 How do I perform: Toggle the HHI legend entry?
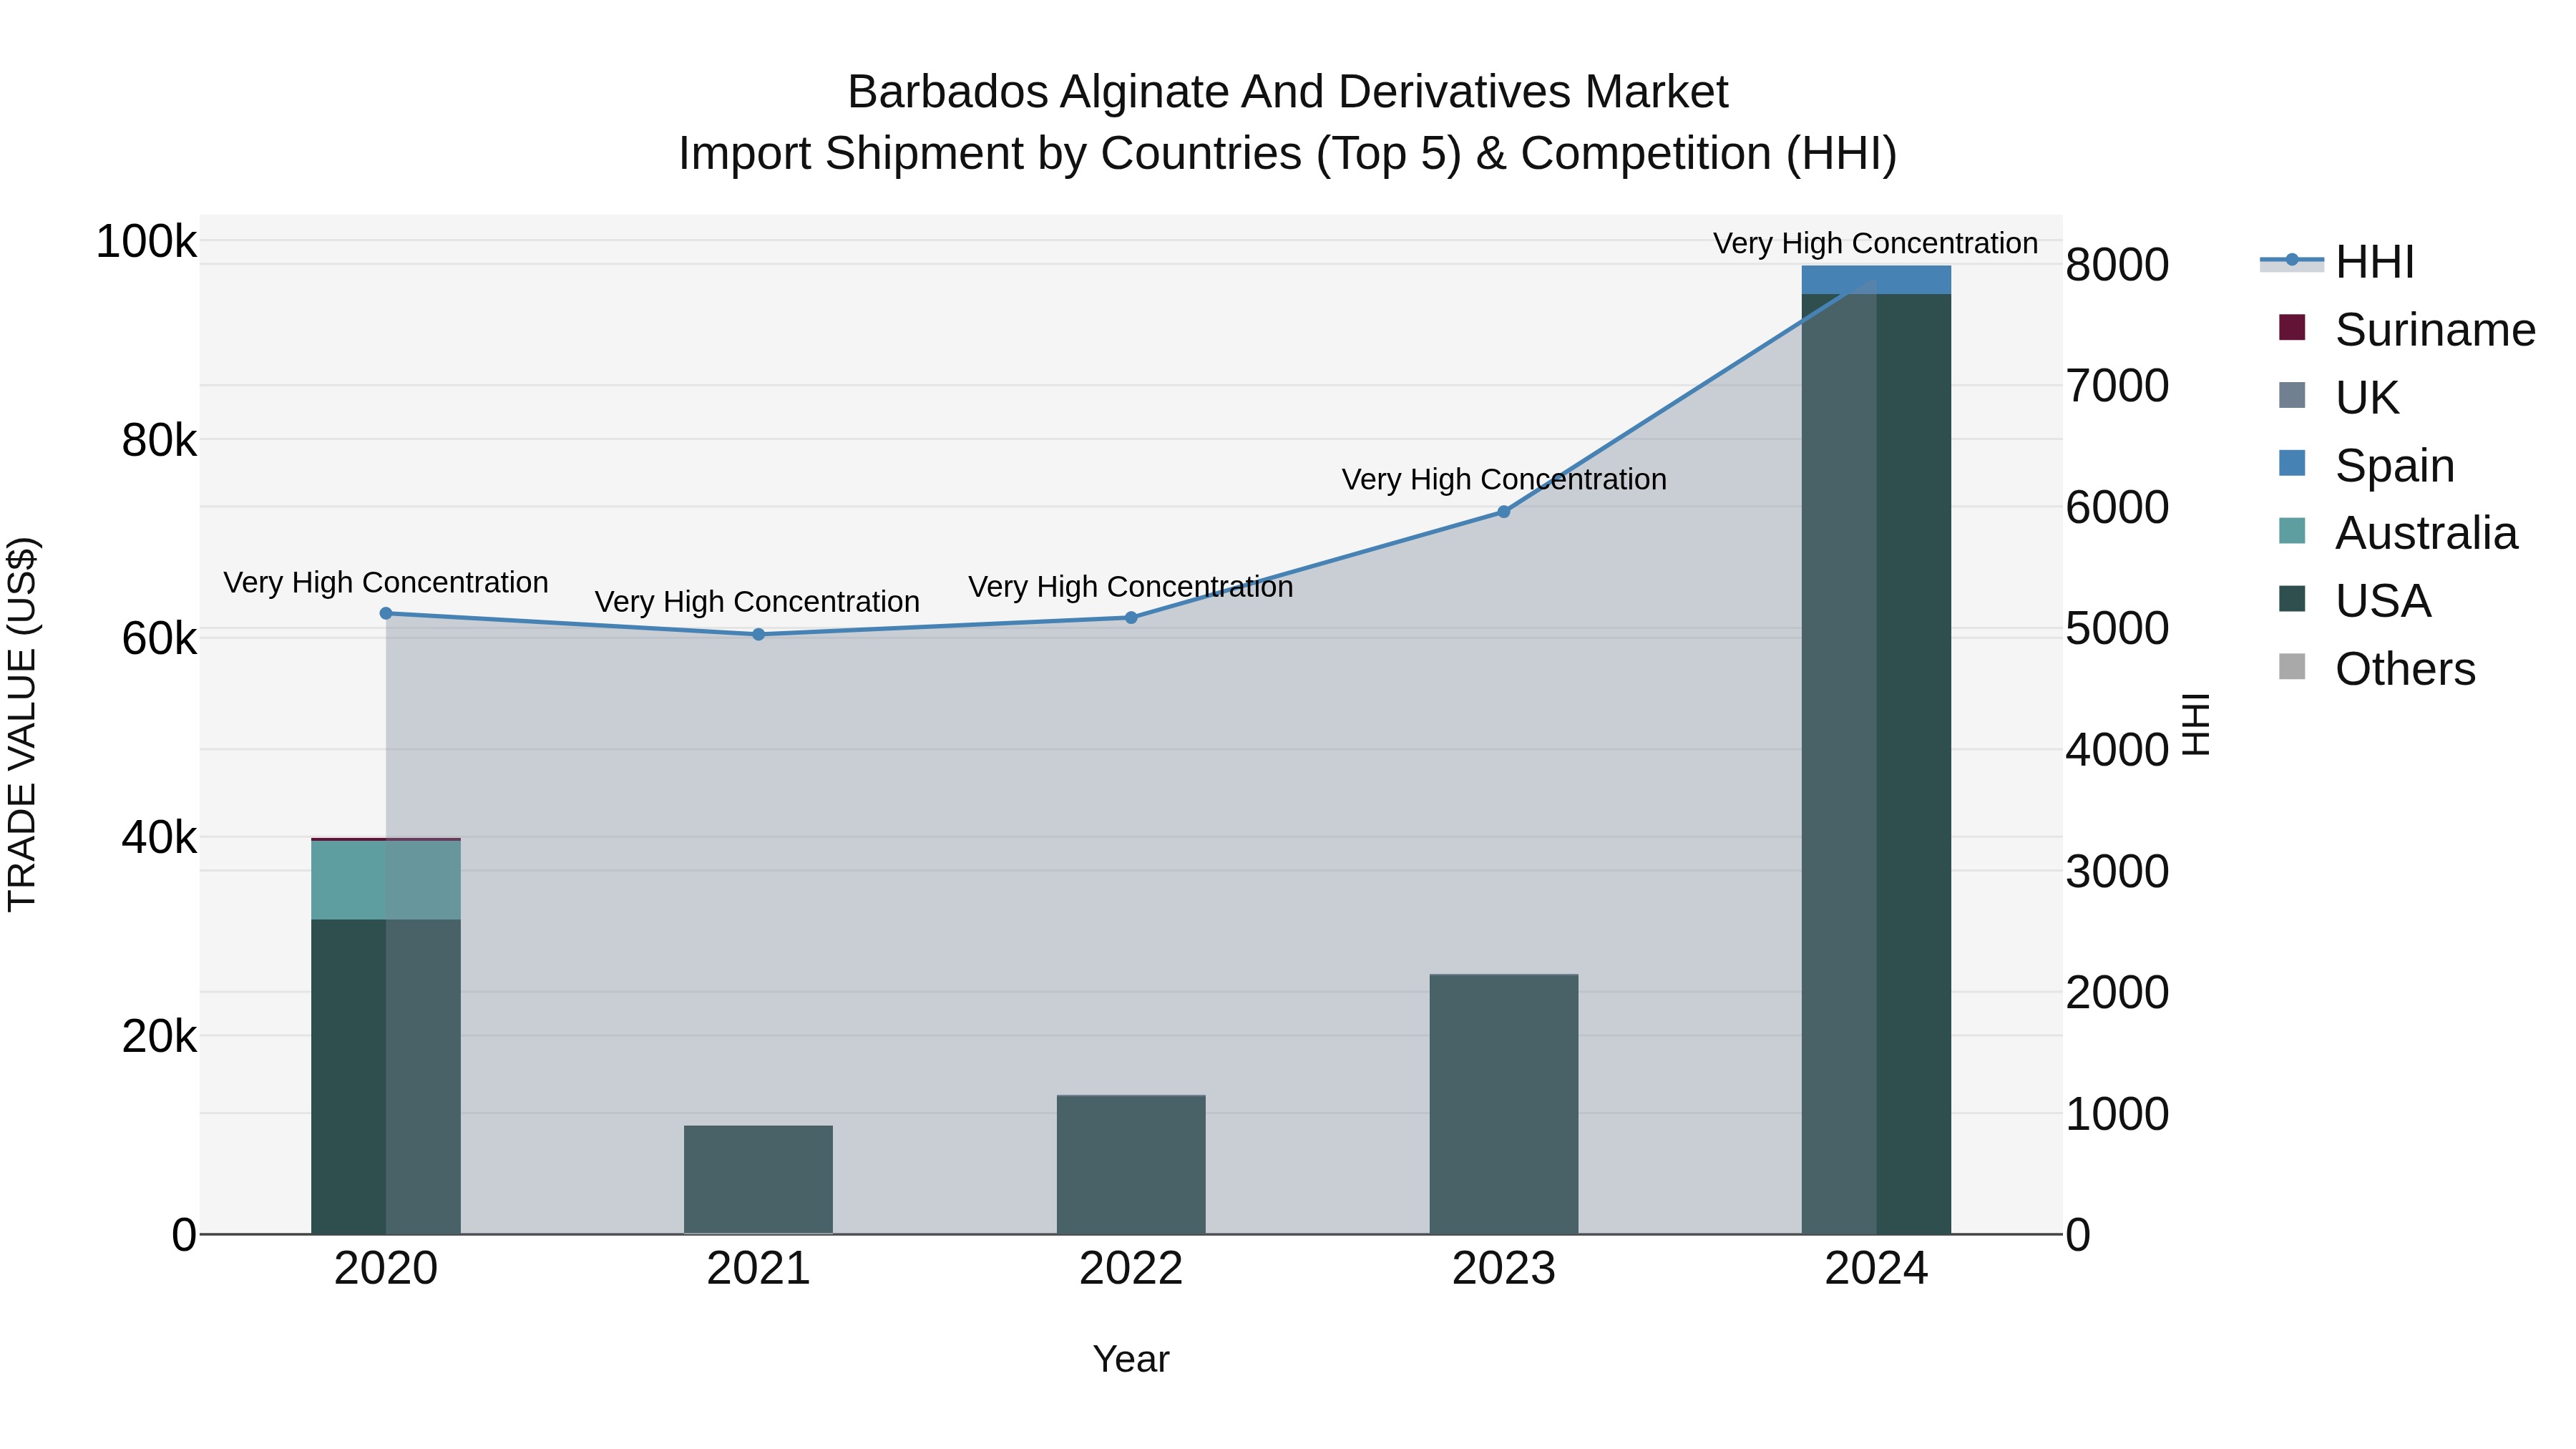[2337, 262]
